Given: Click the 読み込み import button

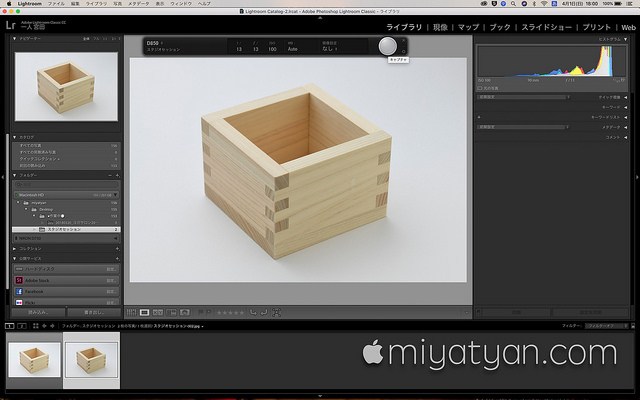Looking at the screenshot, I should pyautogui.click(x=38, y=312).
